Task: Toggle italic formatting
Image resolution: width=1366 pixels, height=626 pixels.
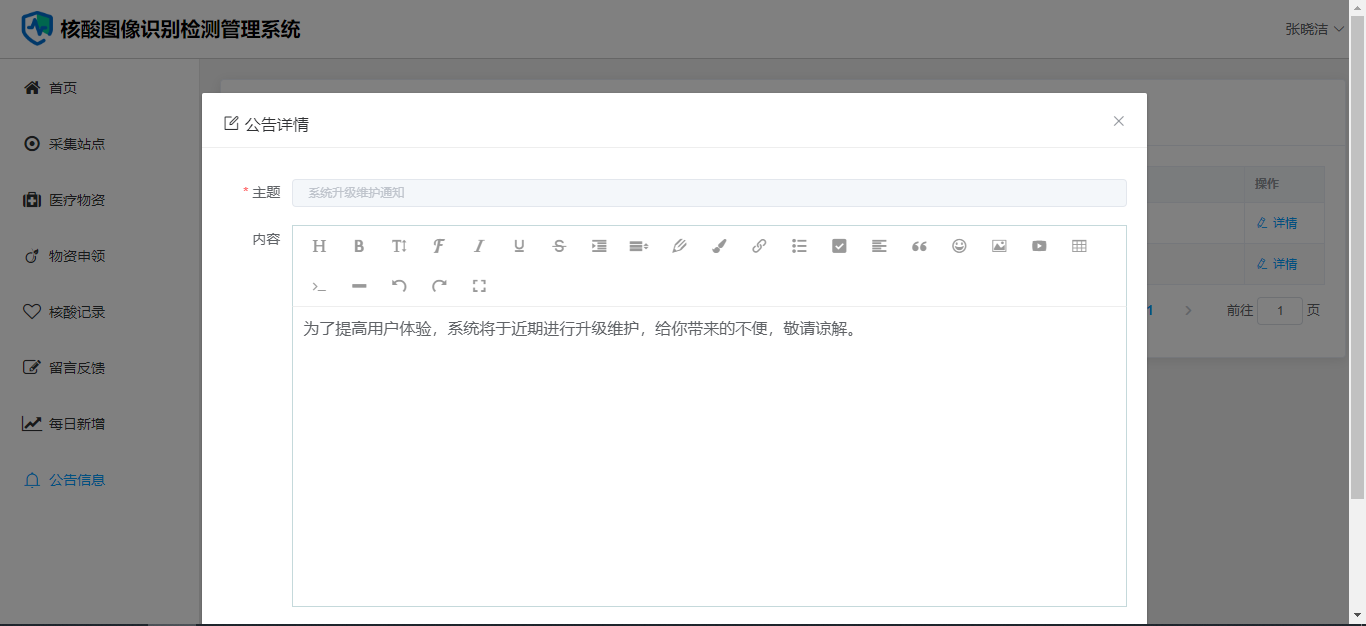Action: (479, 246)
